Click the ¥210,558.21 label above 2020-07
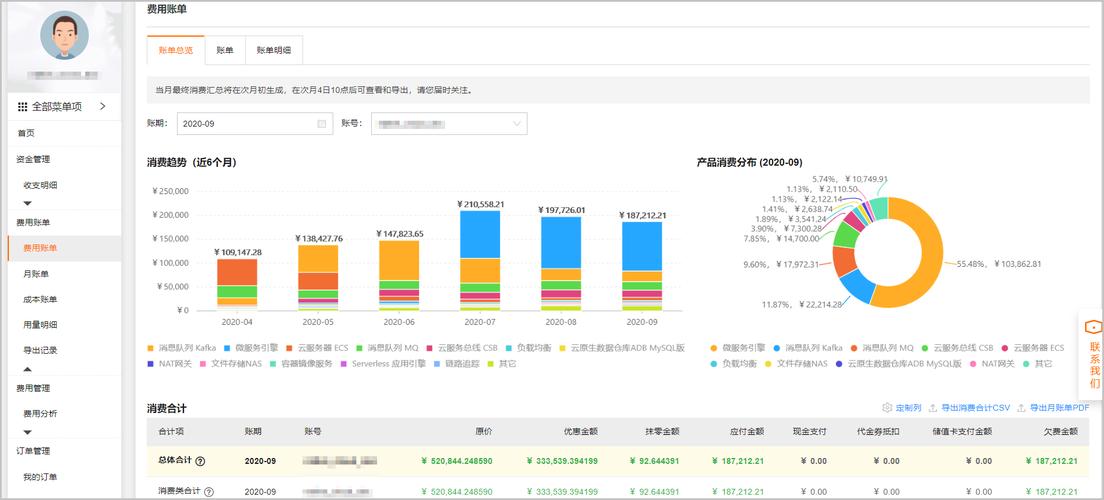Image resolution: width=1104 pixels, height=500 pixels. click(x=480, y=204)
